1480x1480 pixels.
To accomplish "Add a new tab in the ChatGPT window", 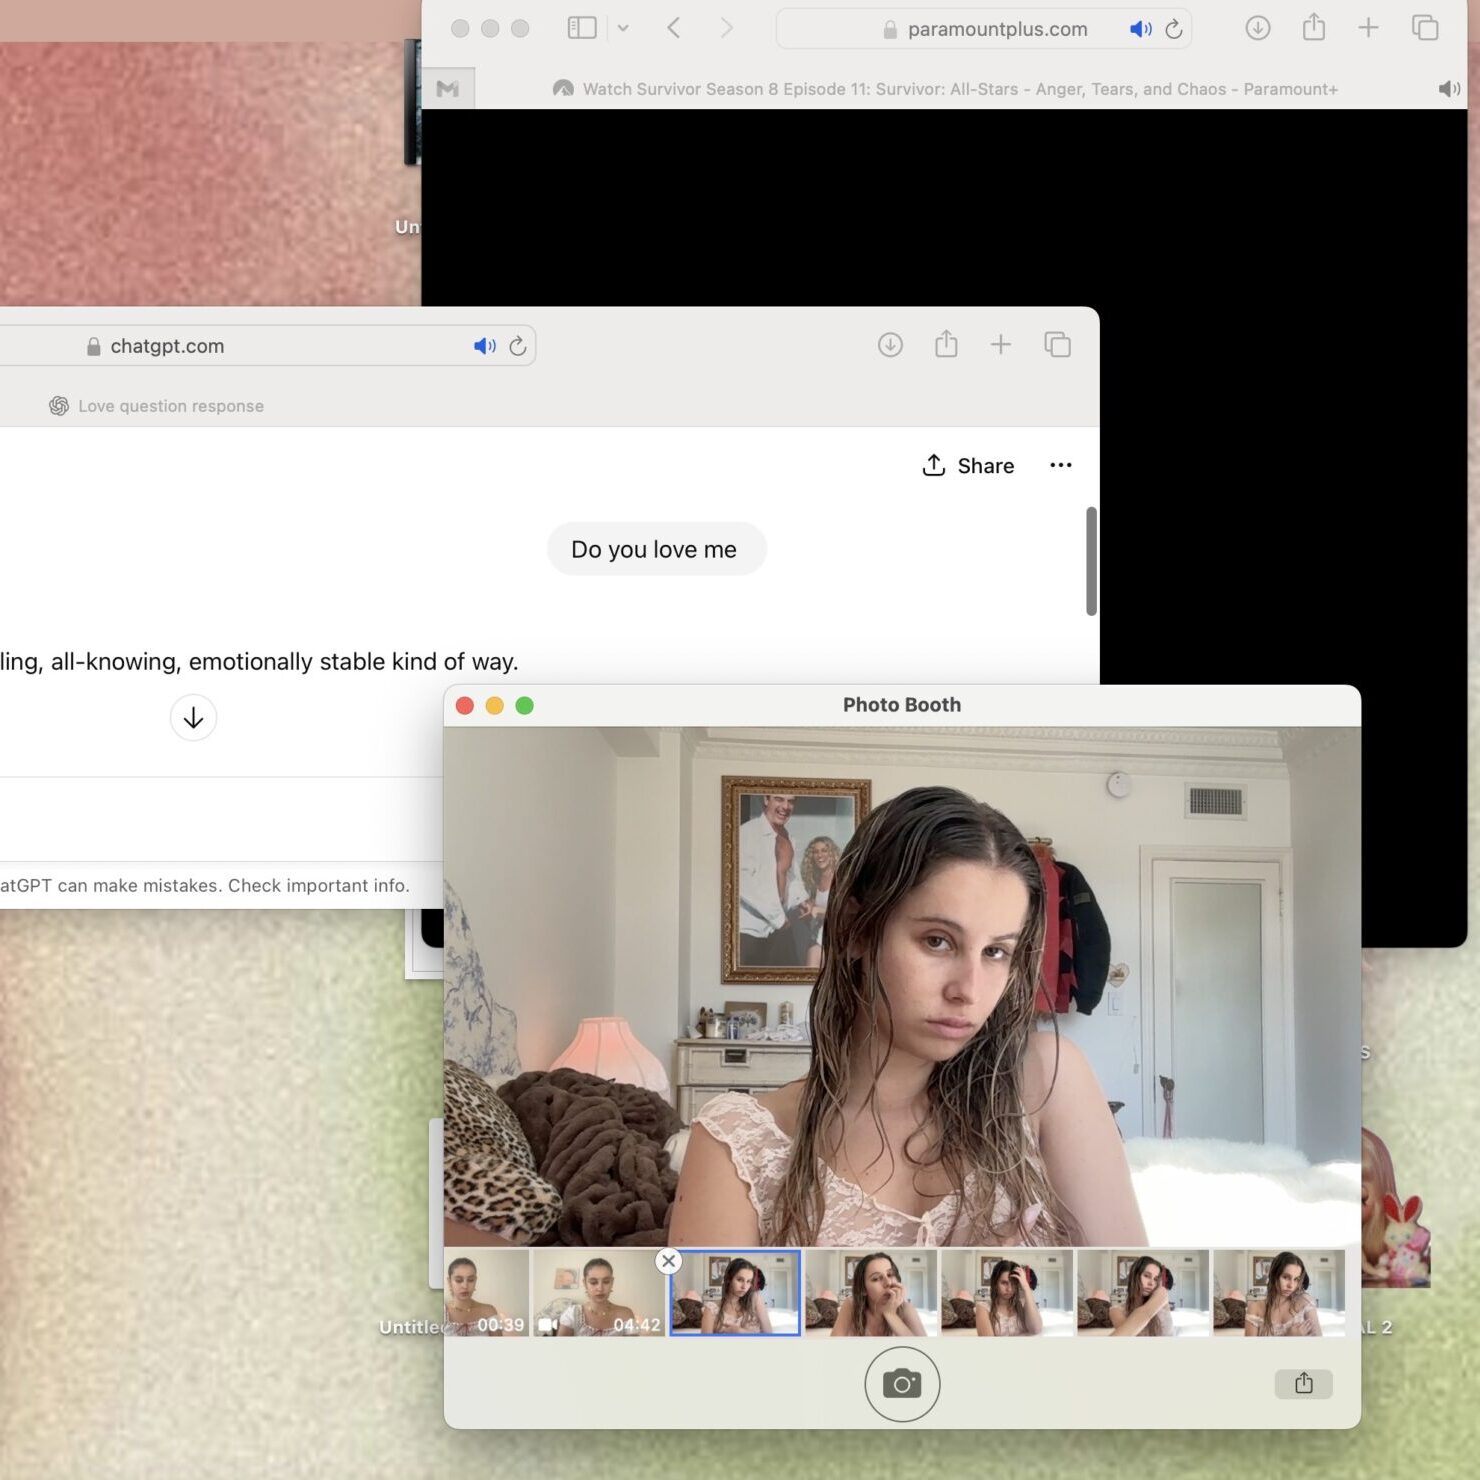I will coord(1001,345).
